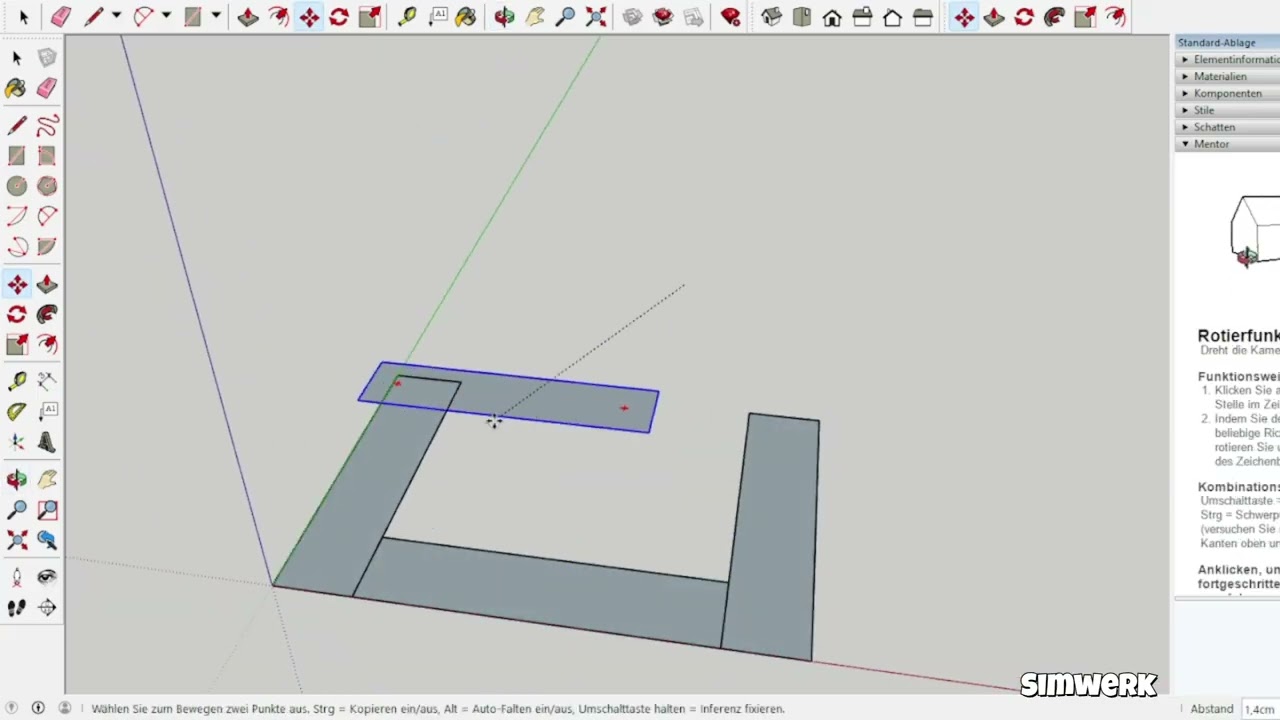Viewport: 1280px width, 720px height.
Task: Click the Rotierfunk heading in Mentor
Action: 1238,336
